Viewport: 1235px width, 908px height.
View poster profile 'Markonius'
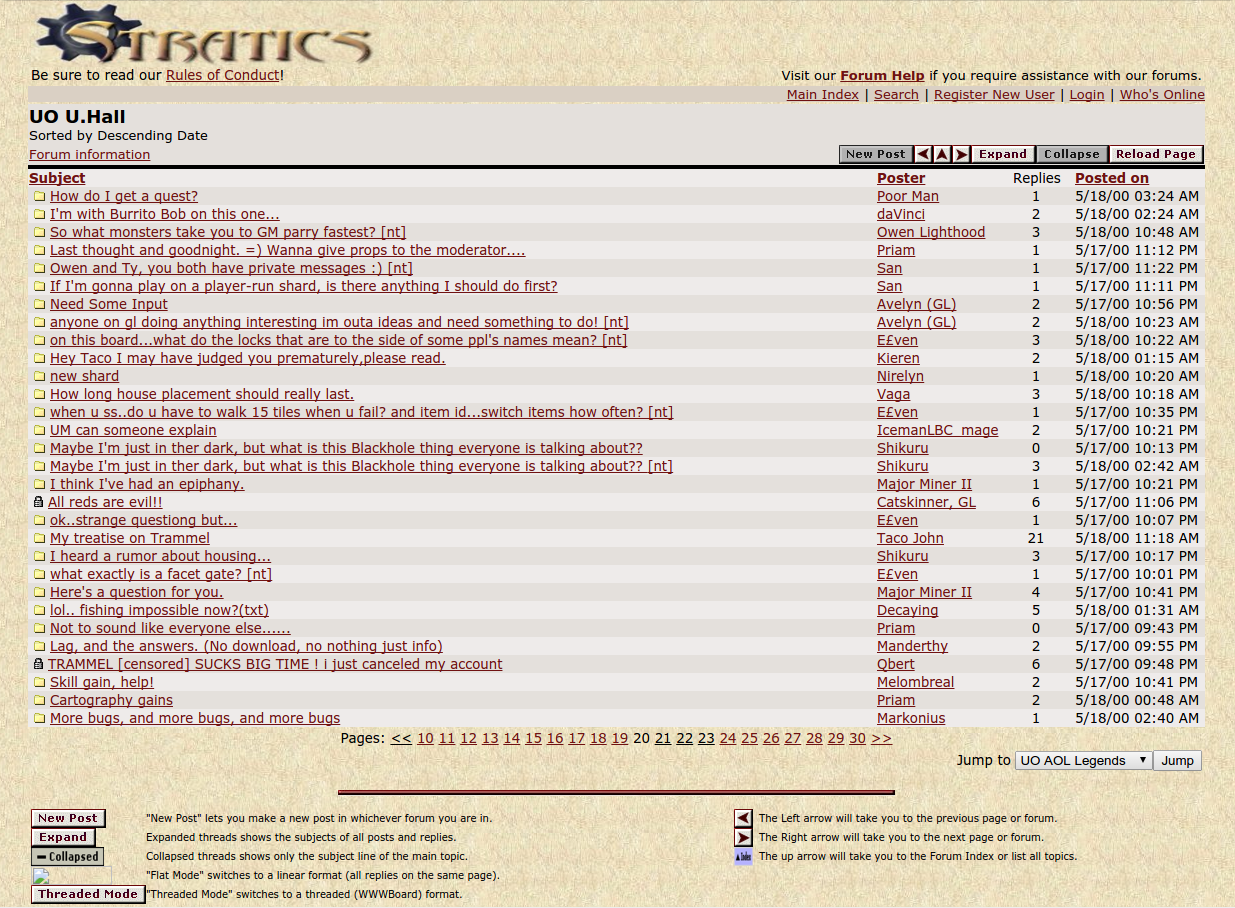[911, 718]
